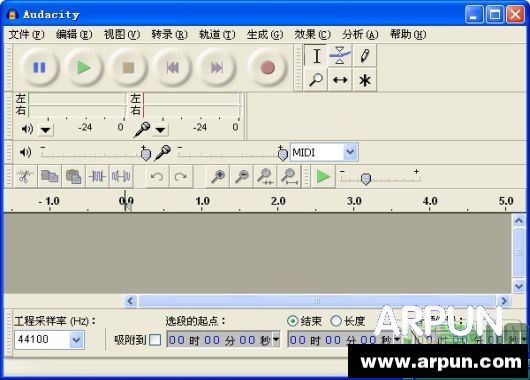Select the Envelope tool
The width and height of the screenshot is (530, 380).
click(x=340, y=56)
